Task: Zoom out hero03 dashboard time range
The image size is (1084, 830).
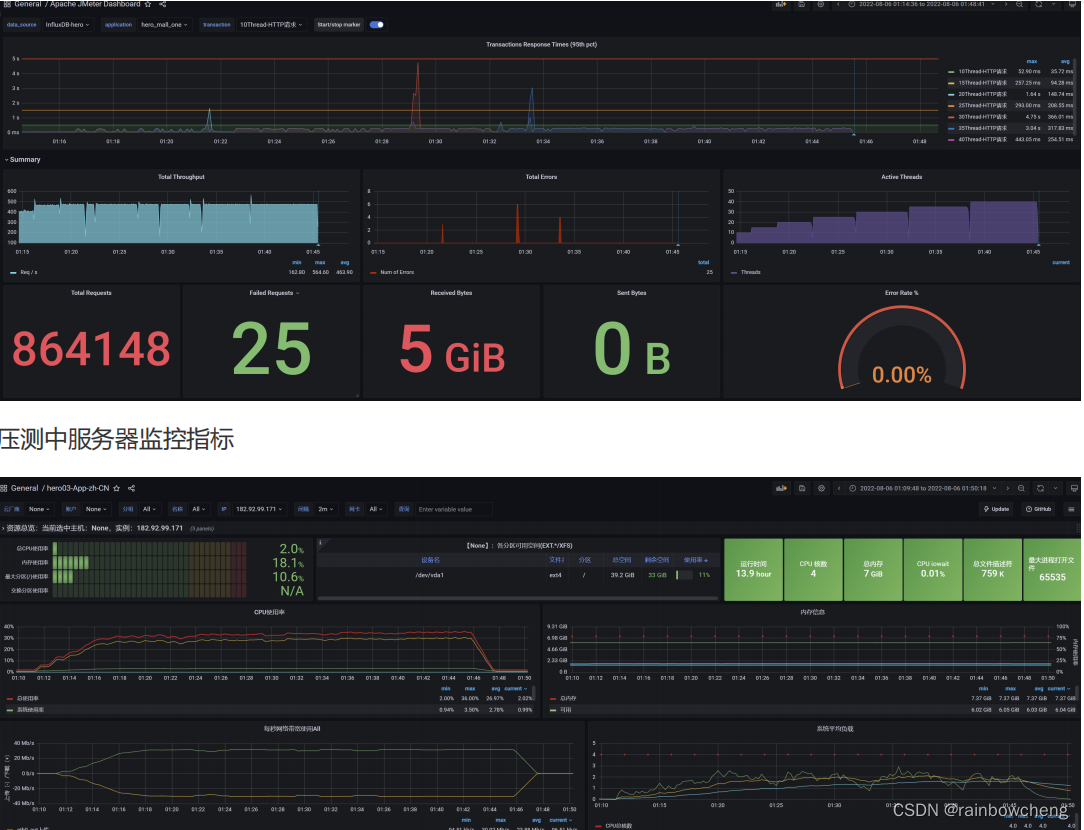Action: (x=1021, y=489)
